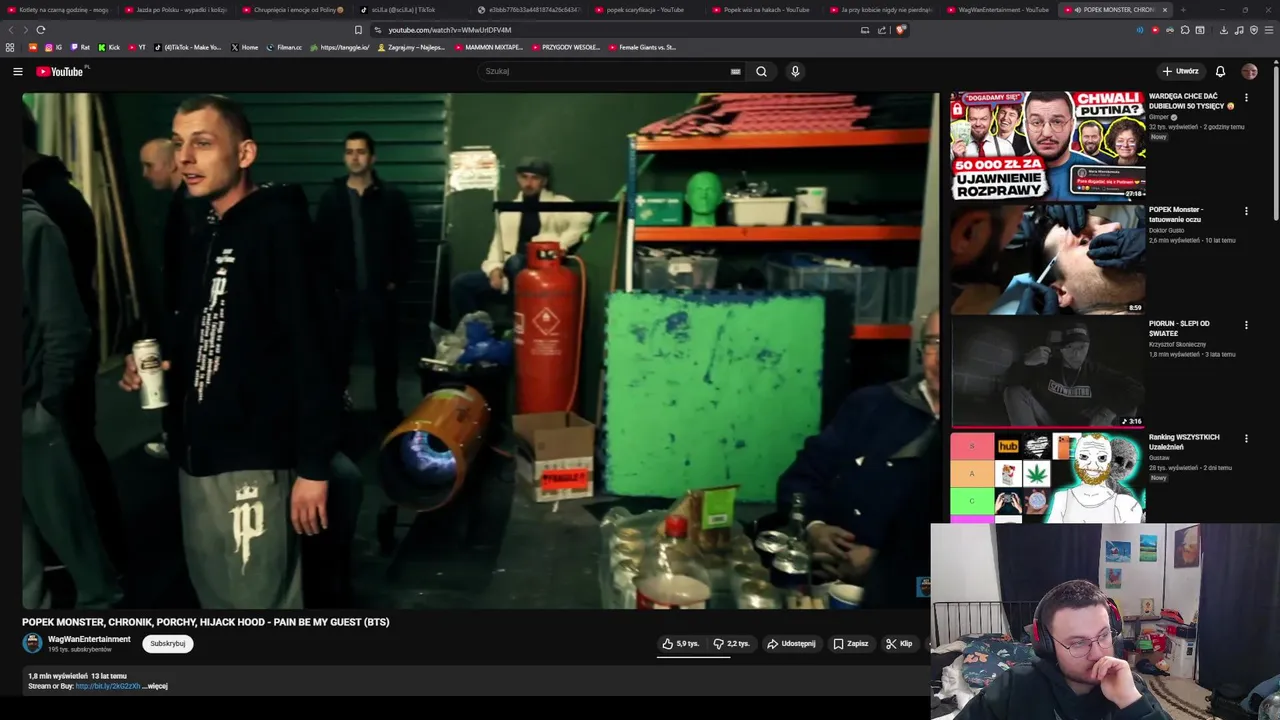Subscribe using the Subskrybuj button
Screen dimensions: 1280x720
click(167, 644)
